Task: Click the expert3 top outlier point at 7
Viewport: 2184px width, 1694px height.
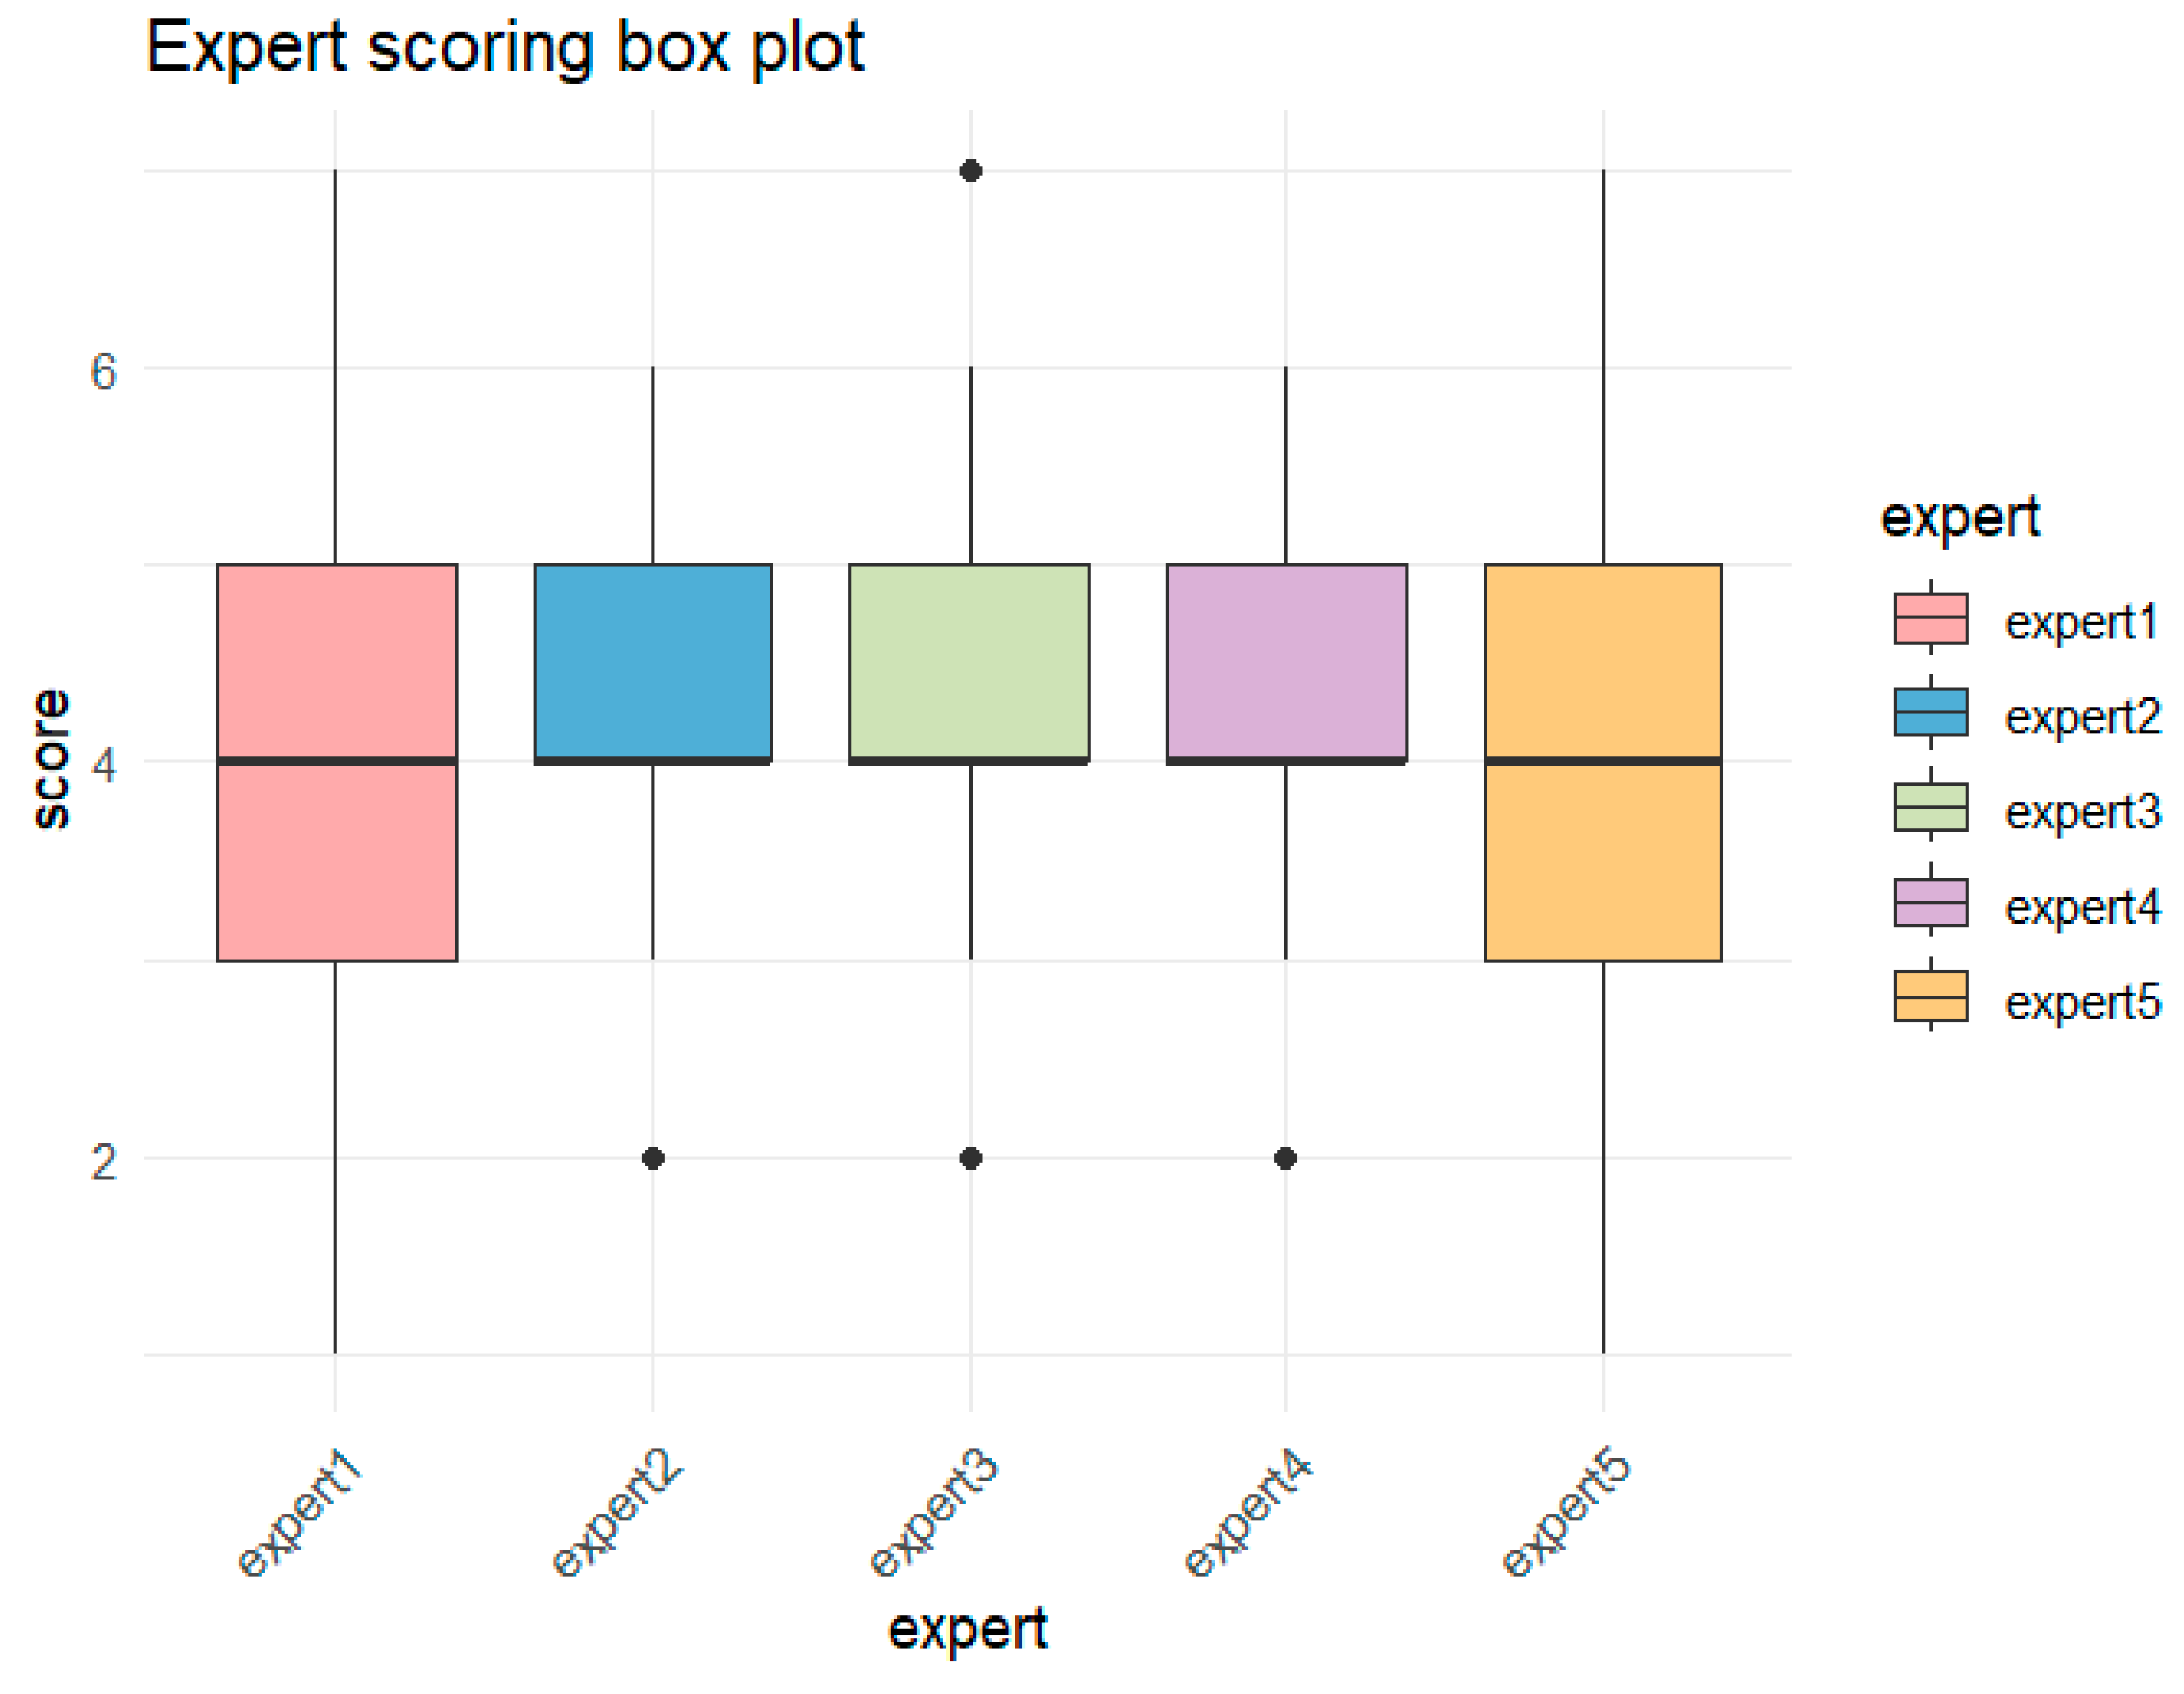Action: point(970,171)
